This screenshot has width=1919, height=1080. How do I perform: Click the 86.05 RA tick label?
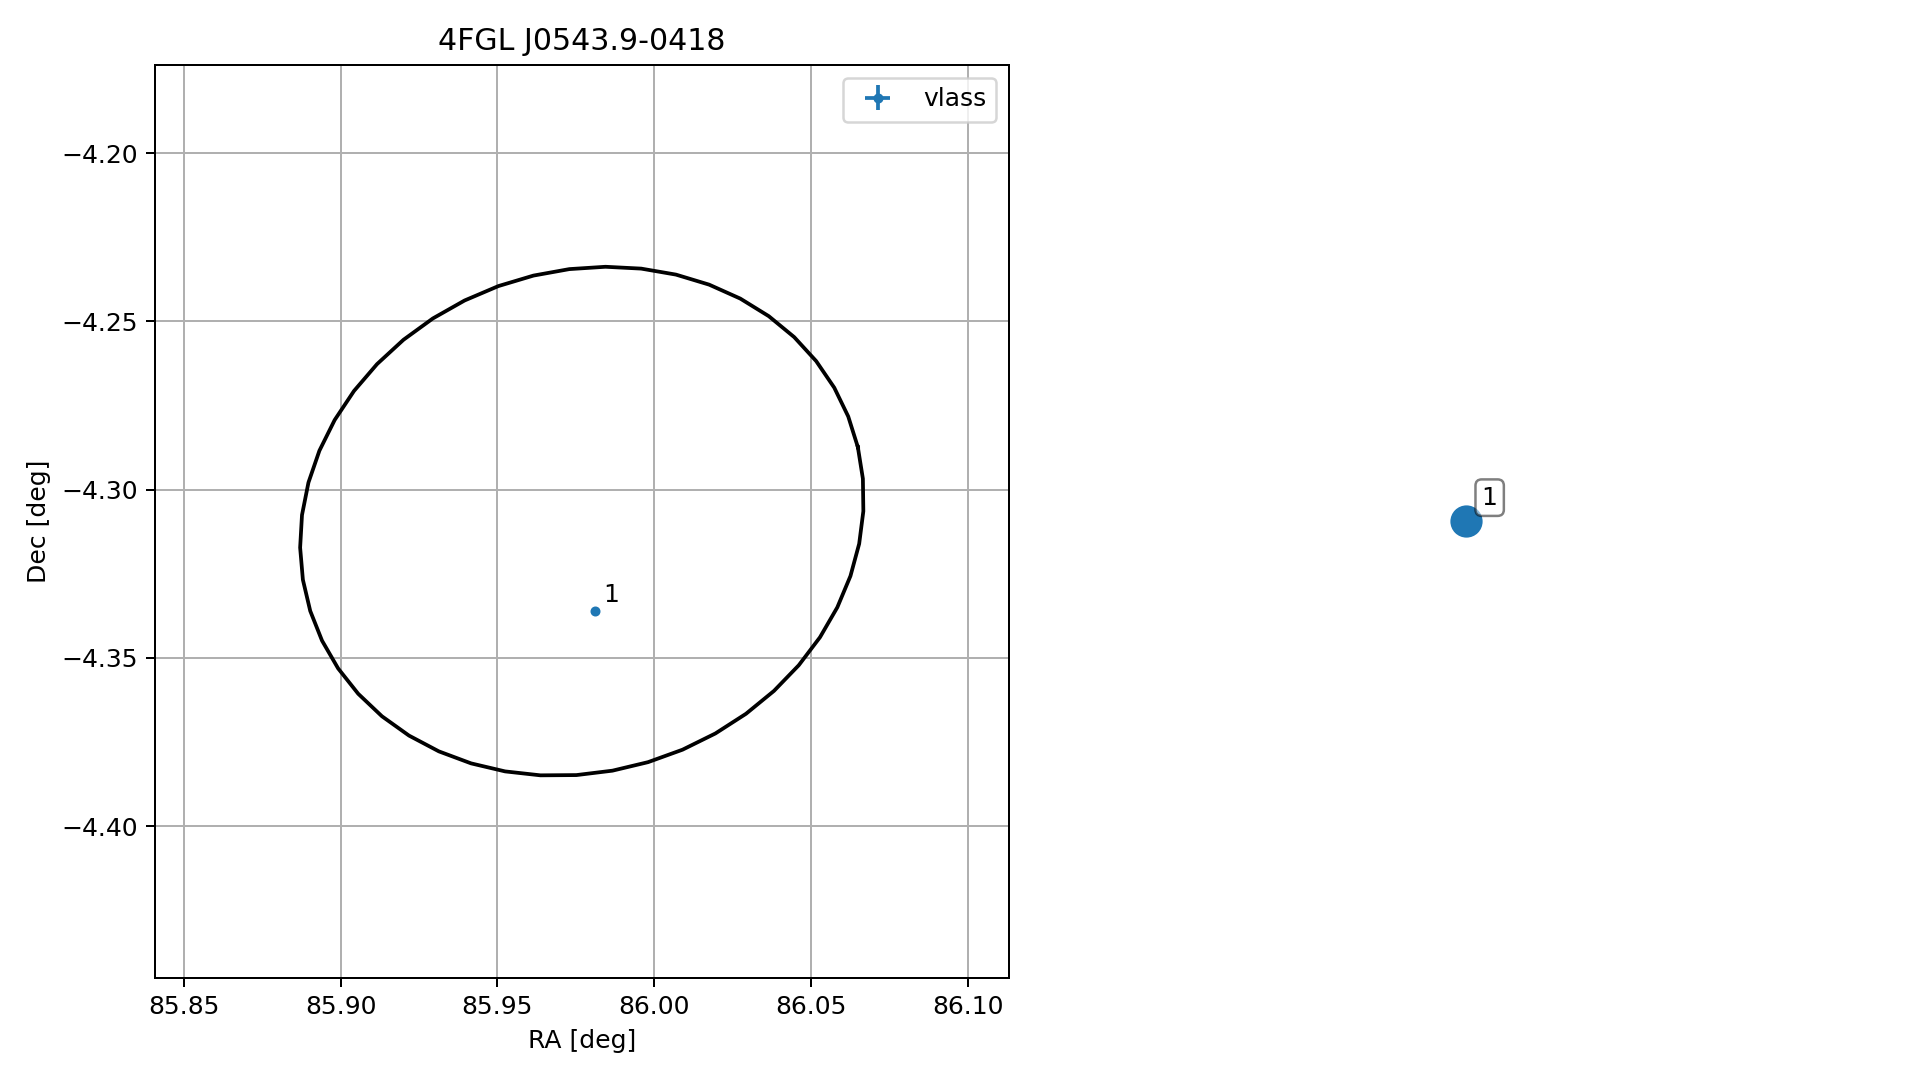click(811, 1006)
